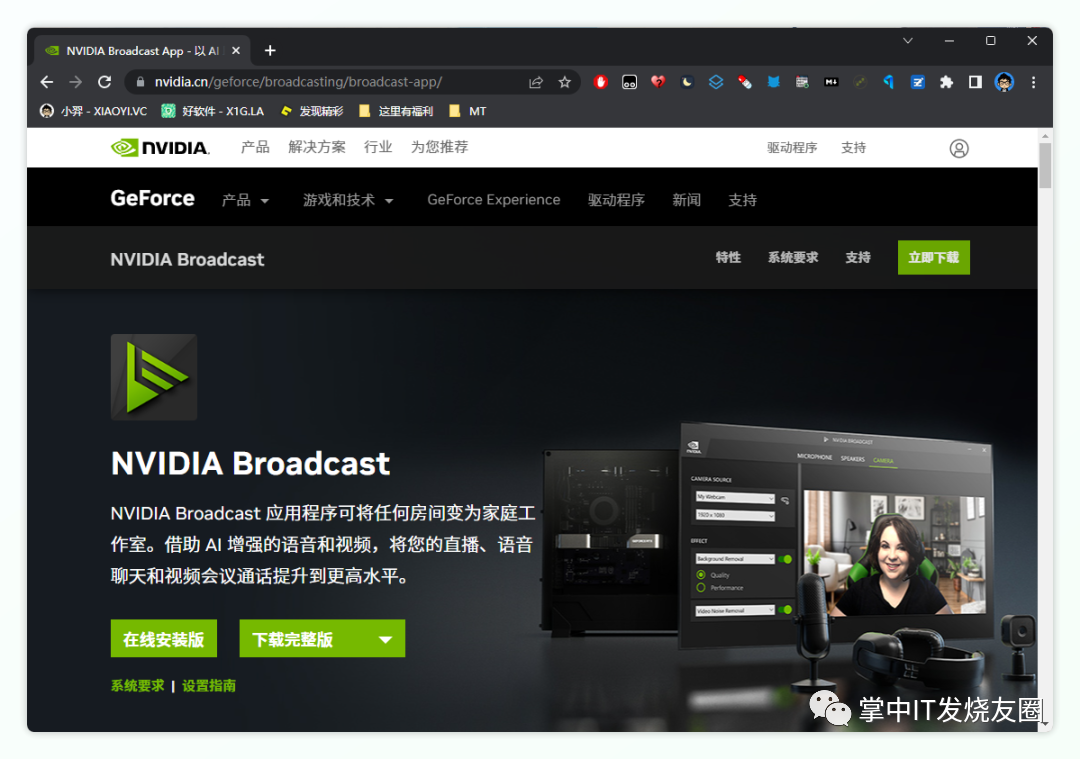Open the red hand extension icon
Screen dimensions: 1080x759
point(601,82)
